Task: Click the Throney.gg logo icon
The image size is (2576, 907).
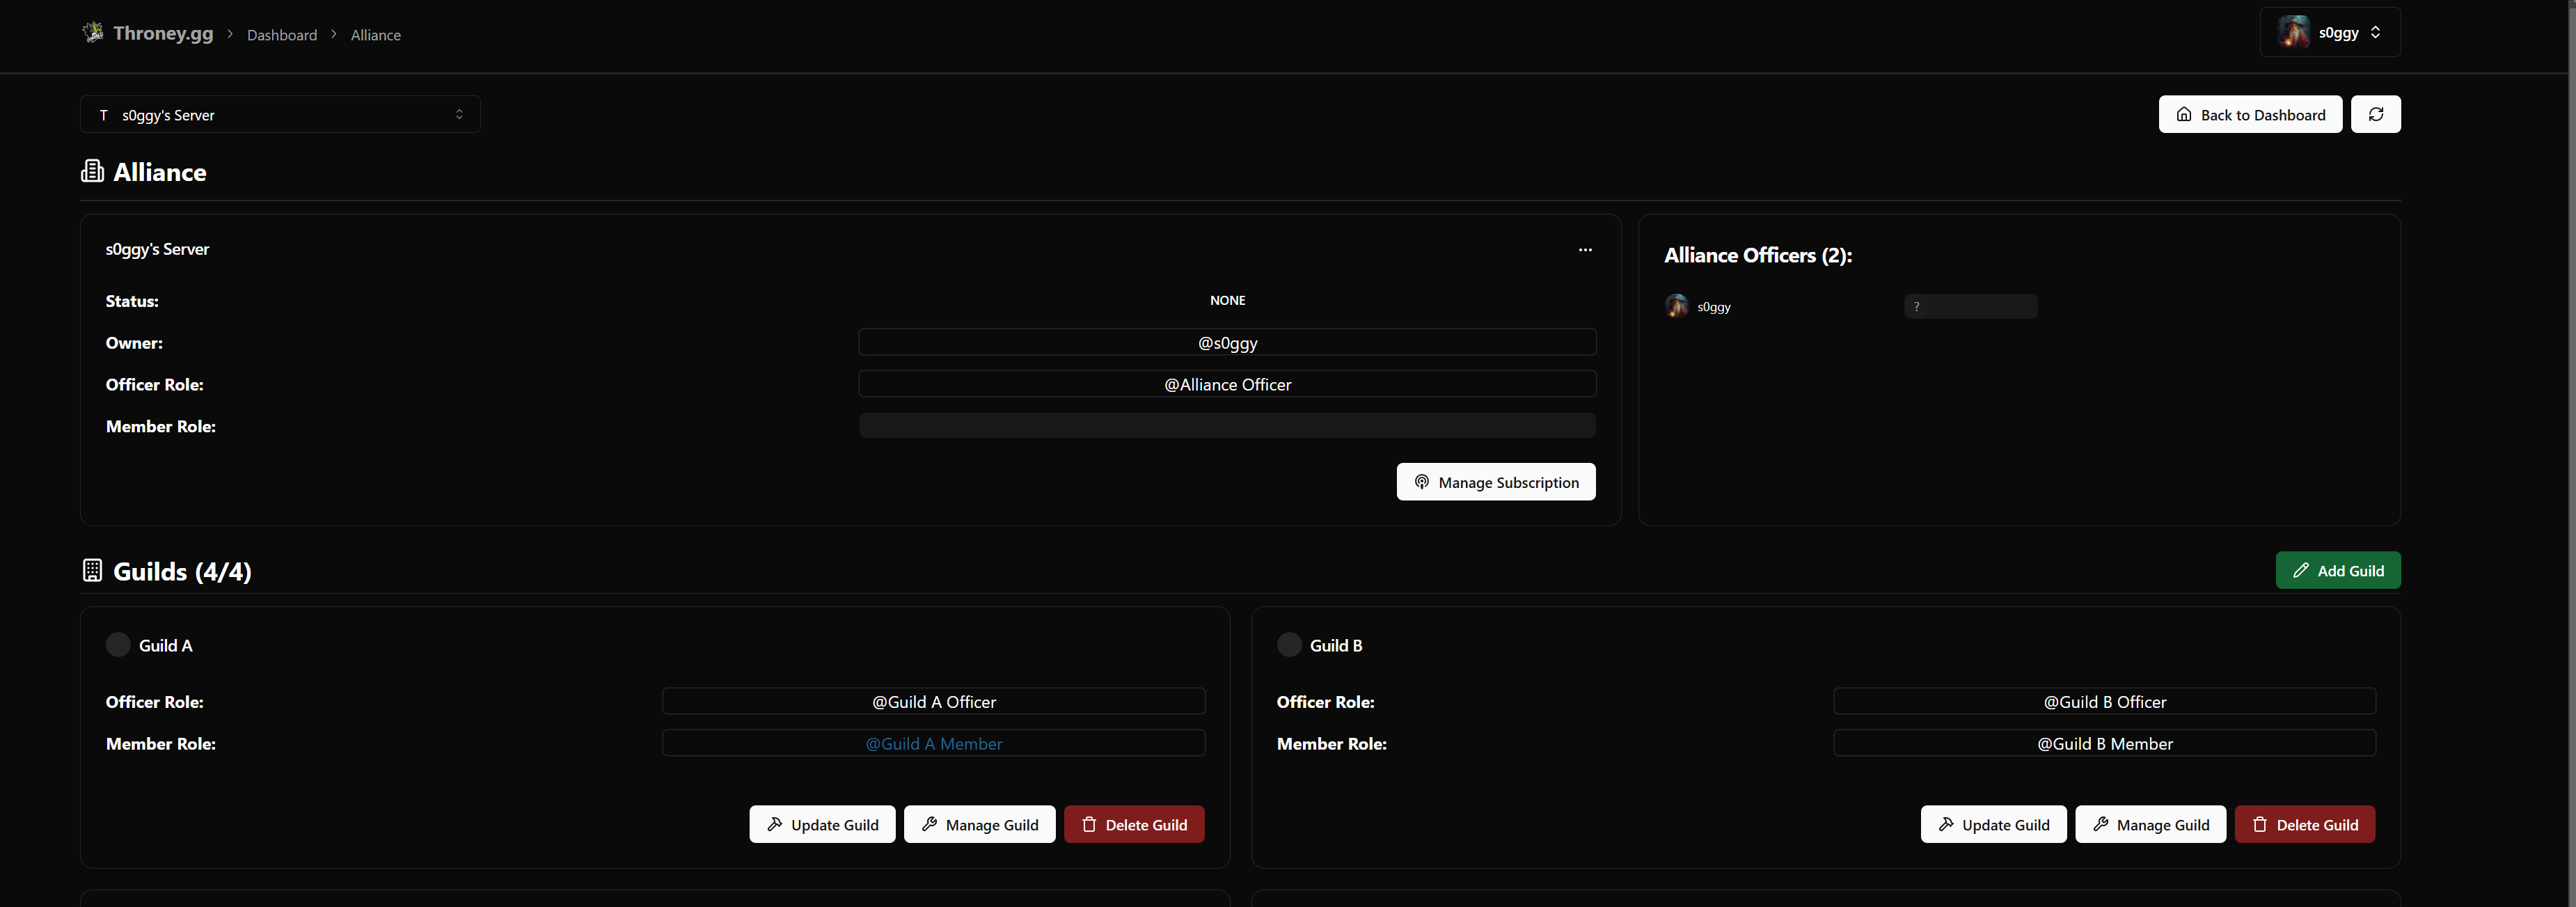Action: click(93, 33)
